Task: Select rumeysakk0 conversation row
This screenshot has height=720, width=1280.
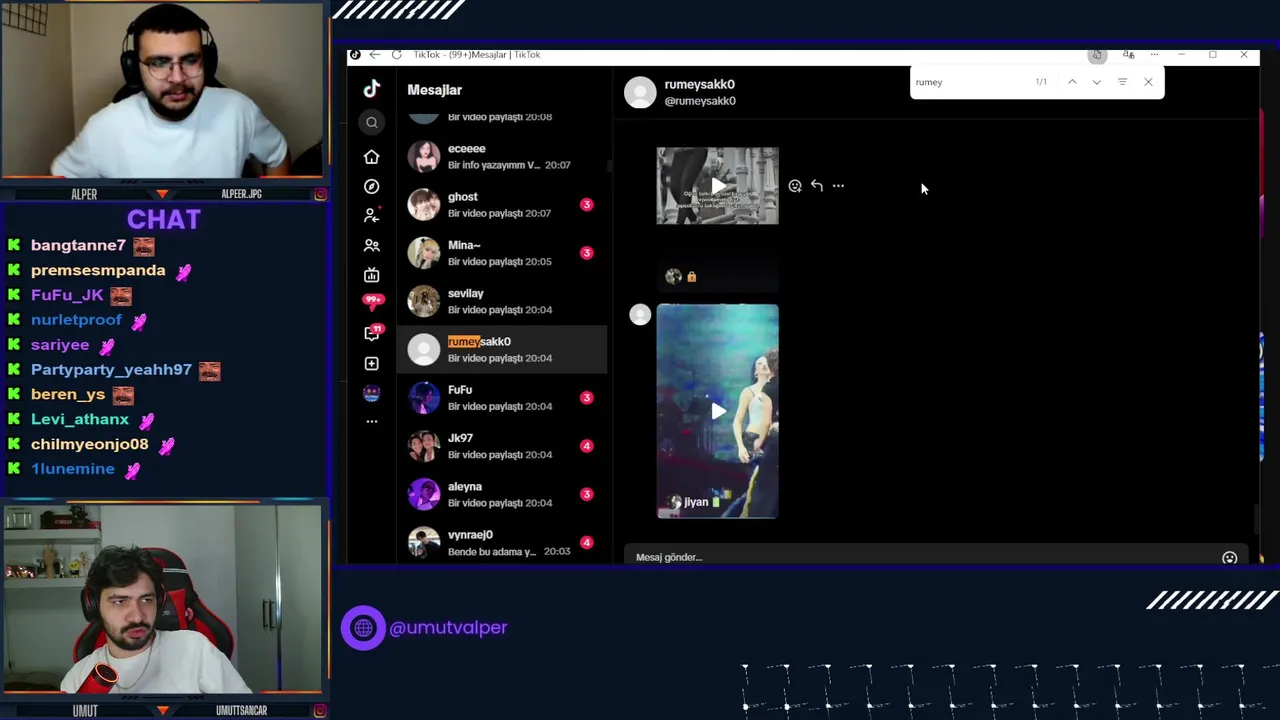Action: (x=502, y=349)
